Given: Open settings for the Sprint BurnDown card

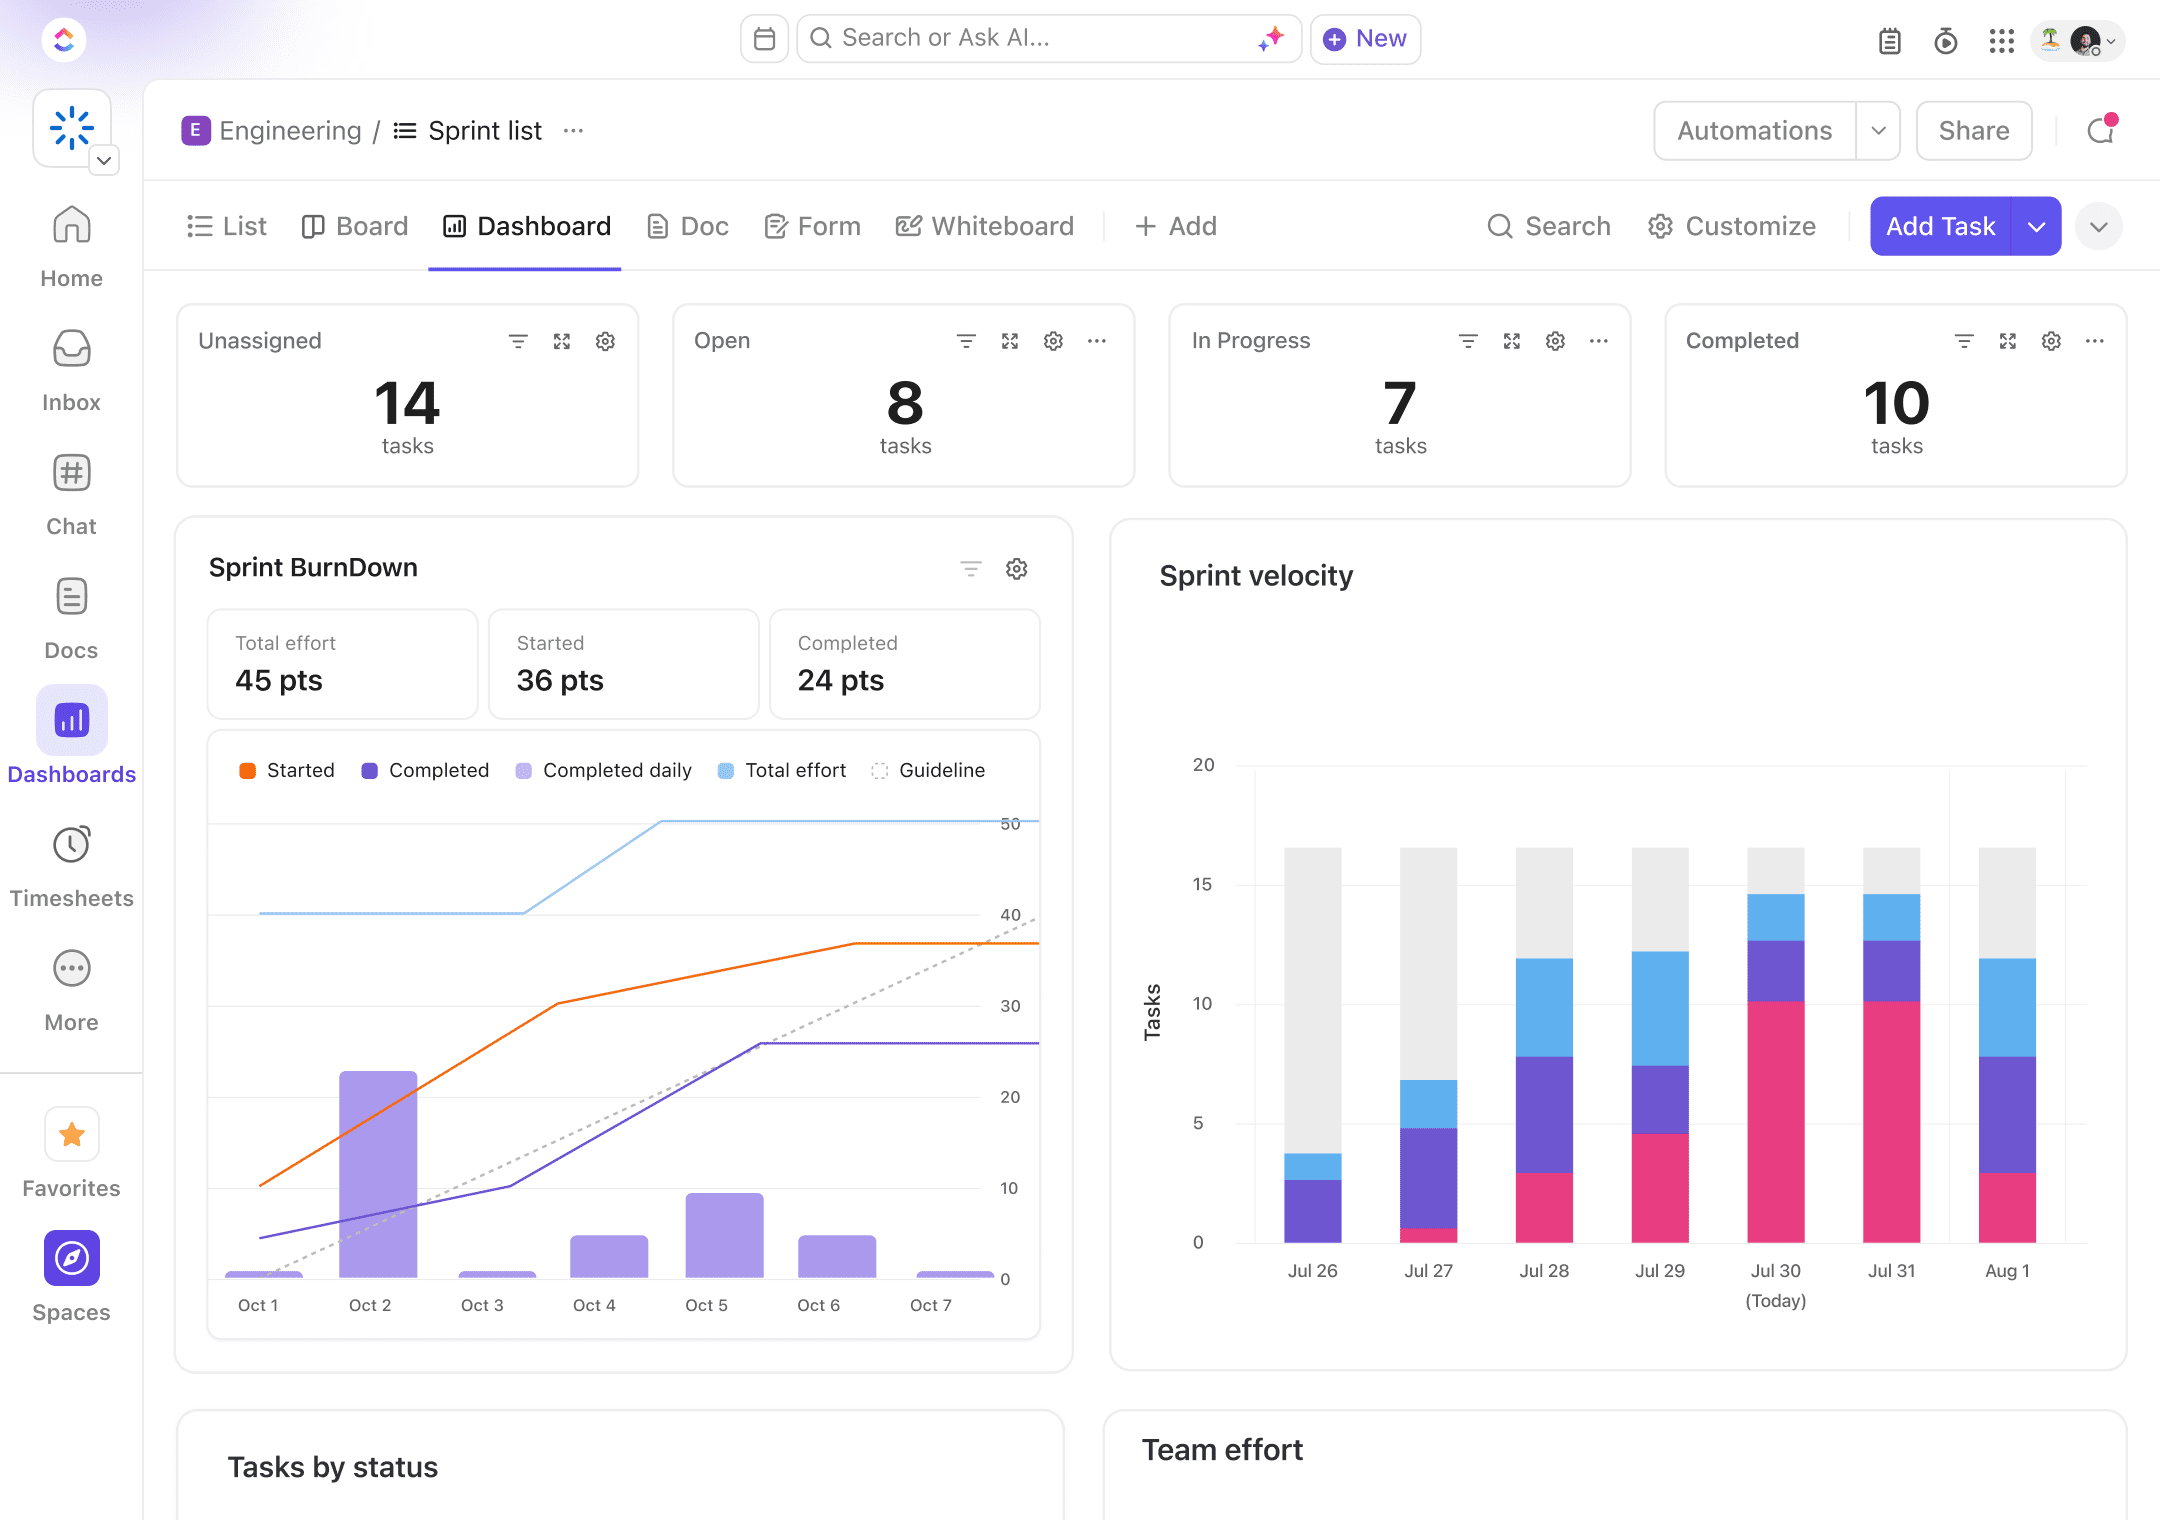Looking at the screenshot, I should (1016, 568).
